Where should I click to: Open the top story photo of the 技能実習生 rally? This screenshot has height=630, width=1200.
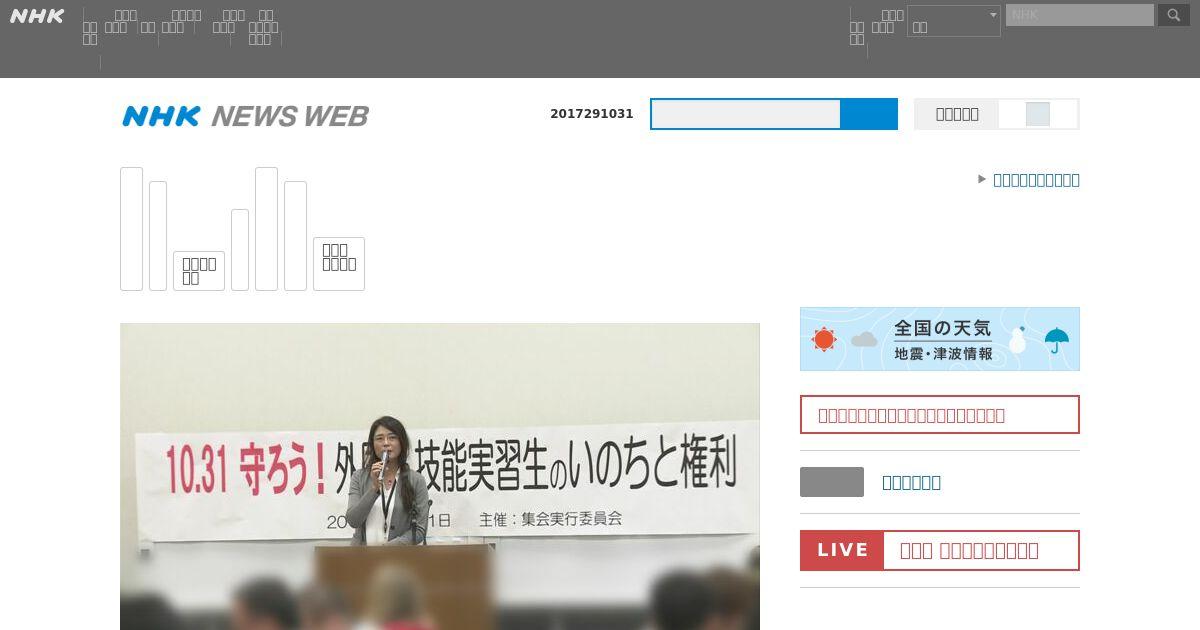(x=440, y=476)
